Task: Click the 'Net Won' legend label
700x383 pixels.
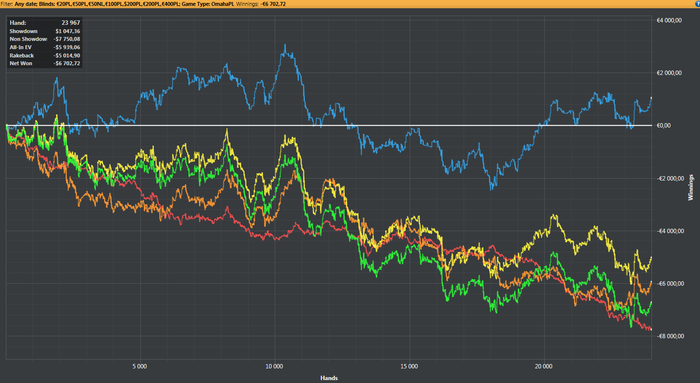Action: click(21, 63)
